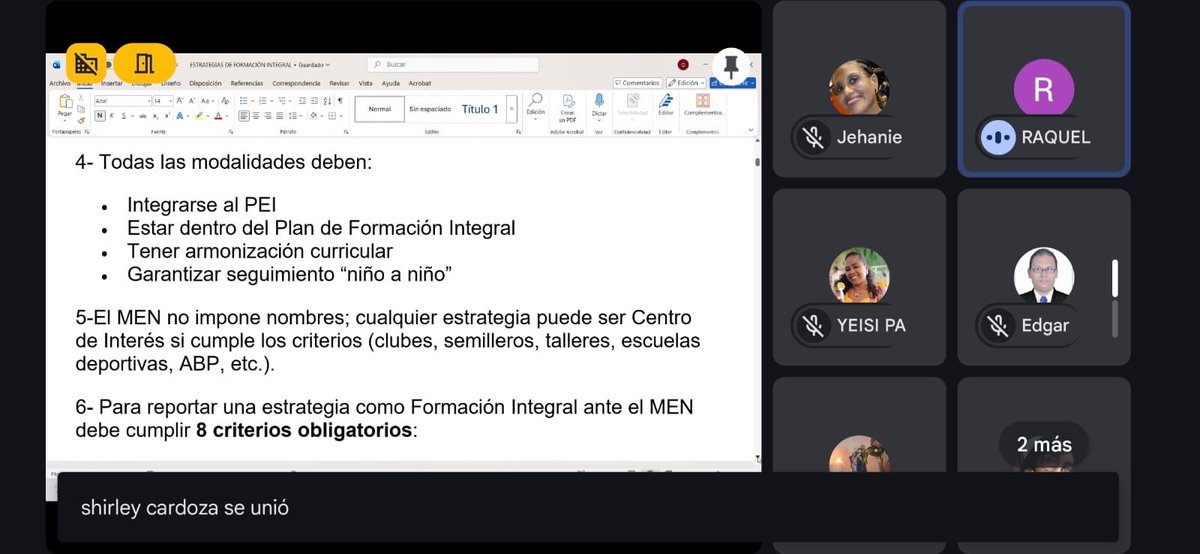Expand the styles gallery
This screenshot has height=554, width=1200.
point(511,109)
